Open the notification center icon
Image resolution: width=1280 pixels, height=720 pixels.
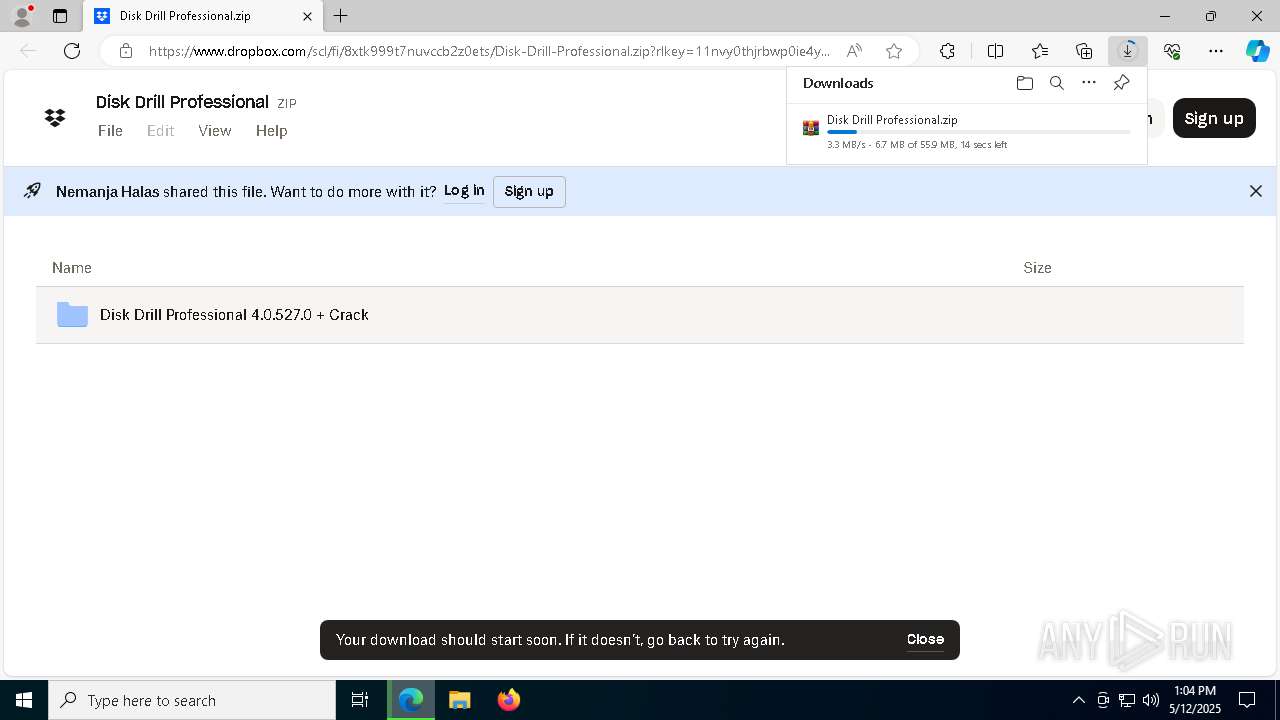(x=1248, y=700)
